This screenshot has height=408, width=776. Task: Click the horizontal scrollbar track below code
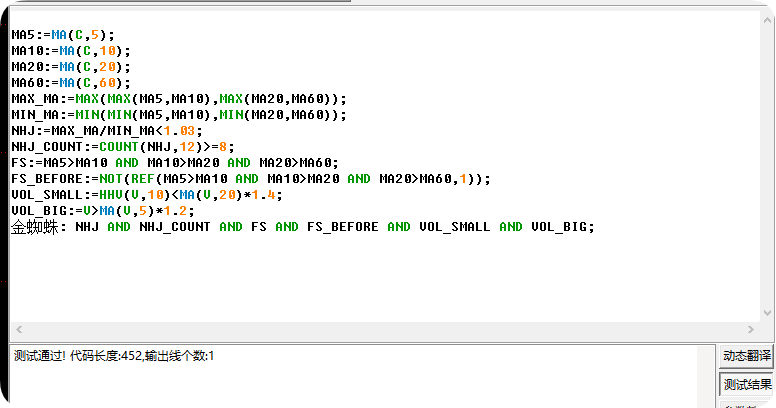tap(385, 329)
